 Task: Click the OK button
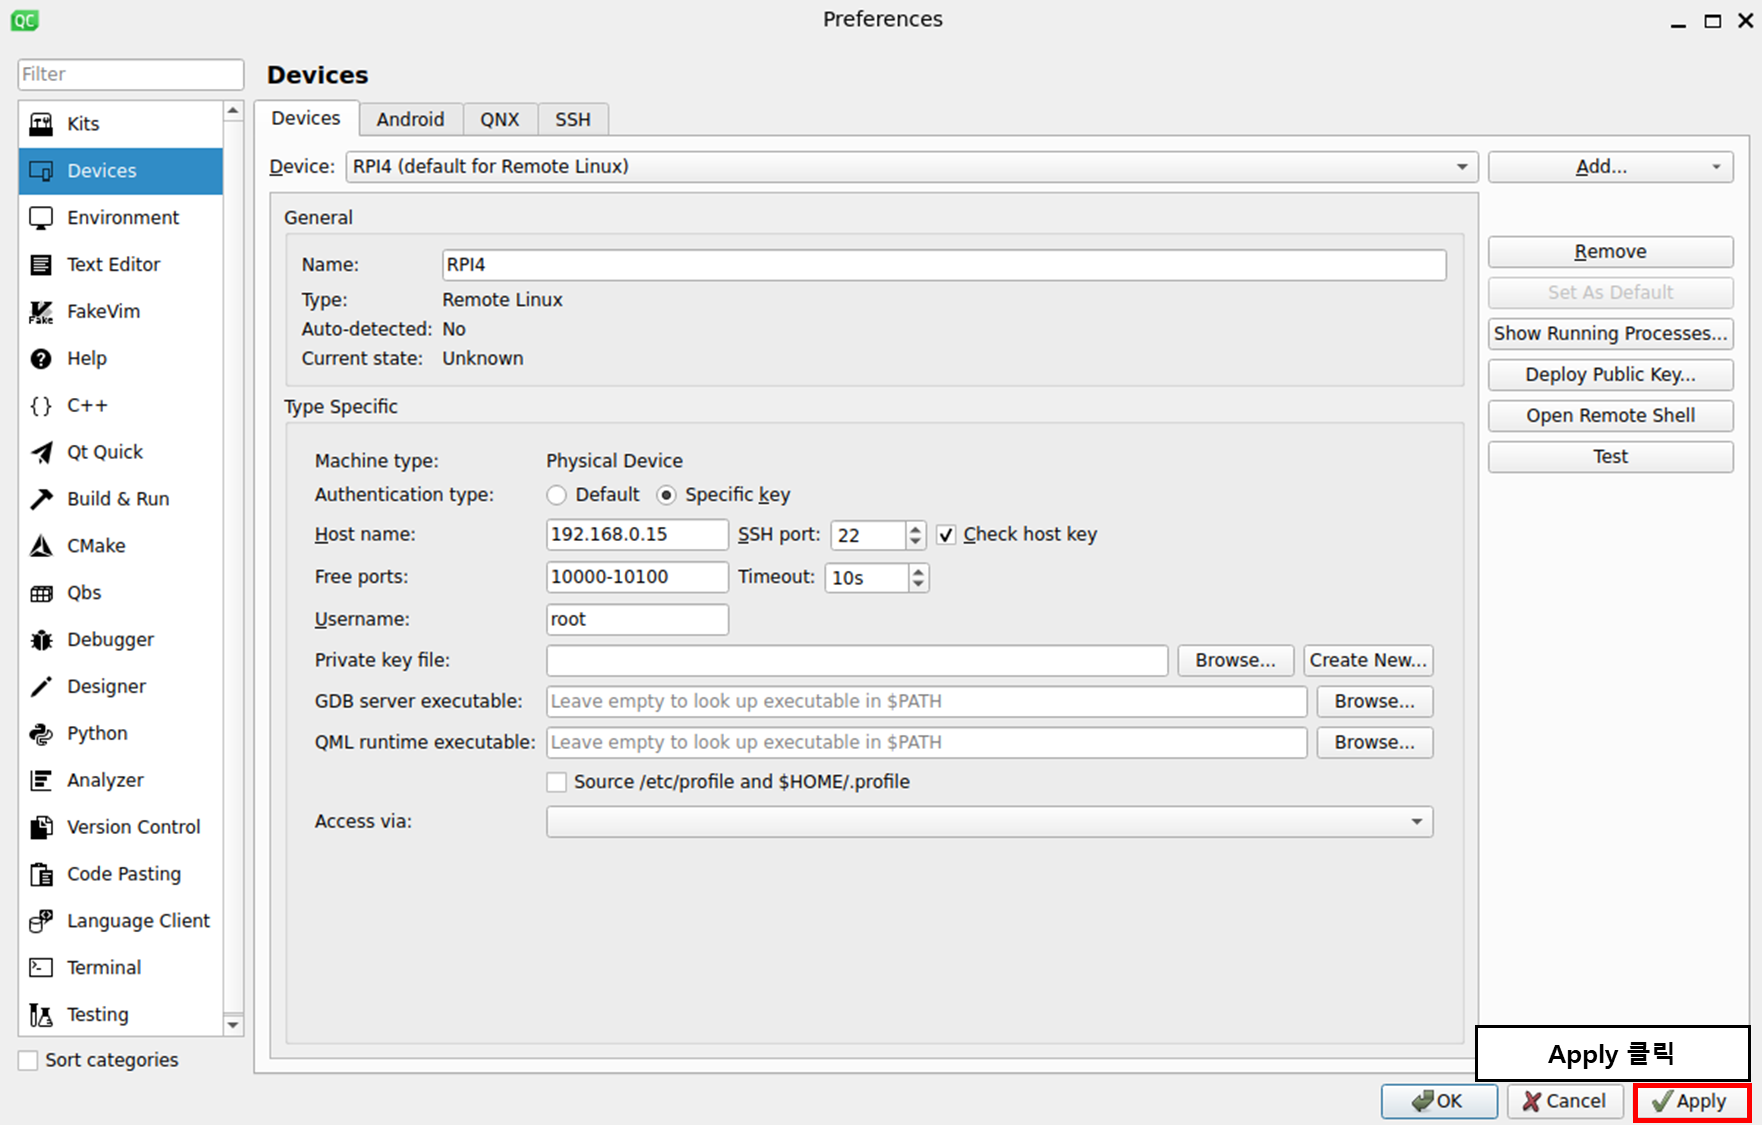pyautogui.click(x=1439, y=1102)
